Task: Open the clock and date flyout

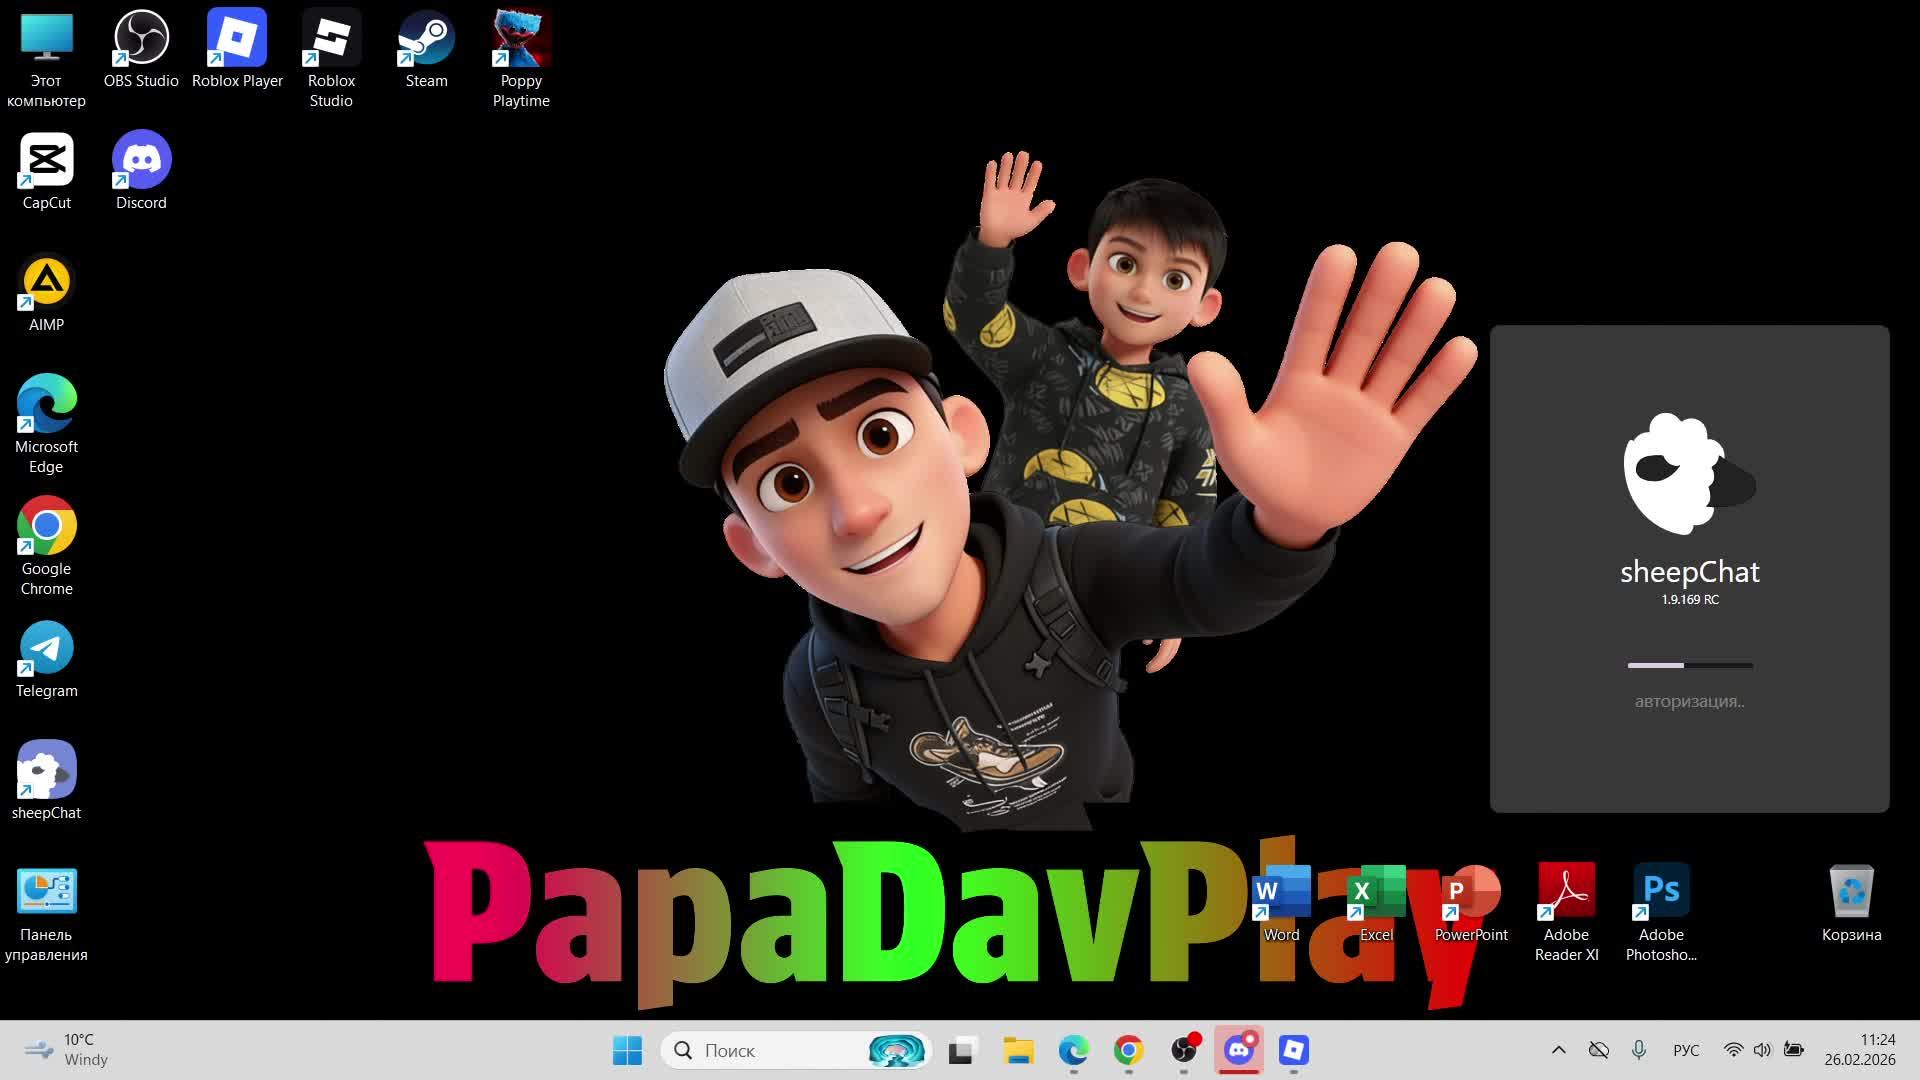Action: tap(1859, 1050)
